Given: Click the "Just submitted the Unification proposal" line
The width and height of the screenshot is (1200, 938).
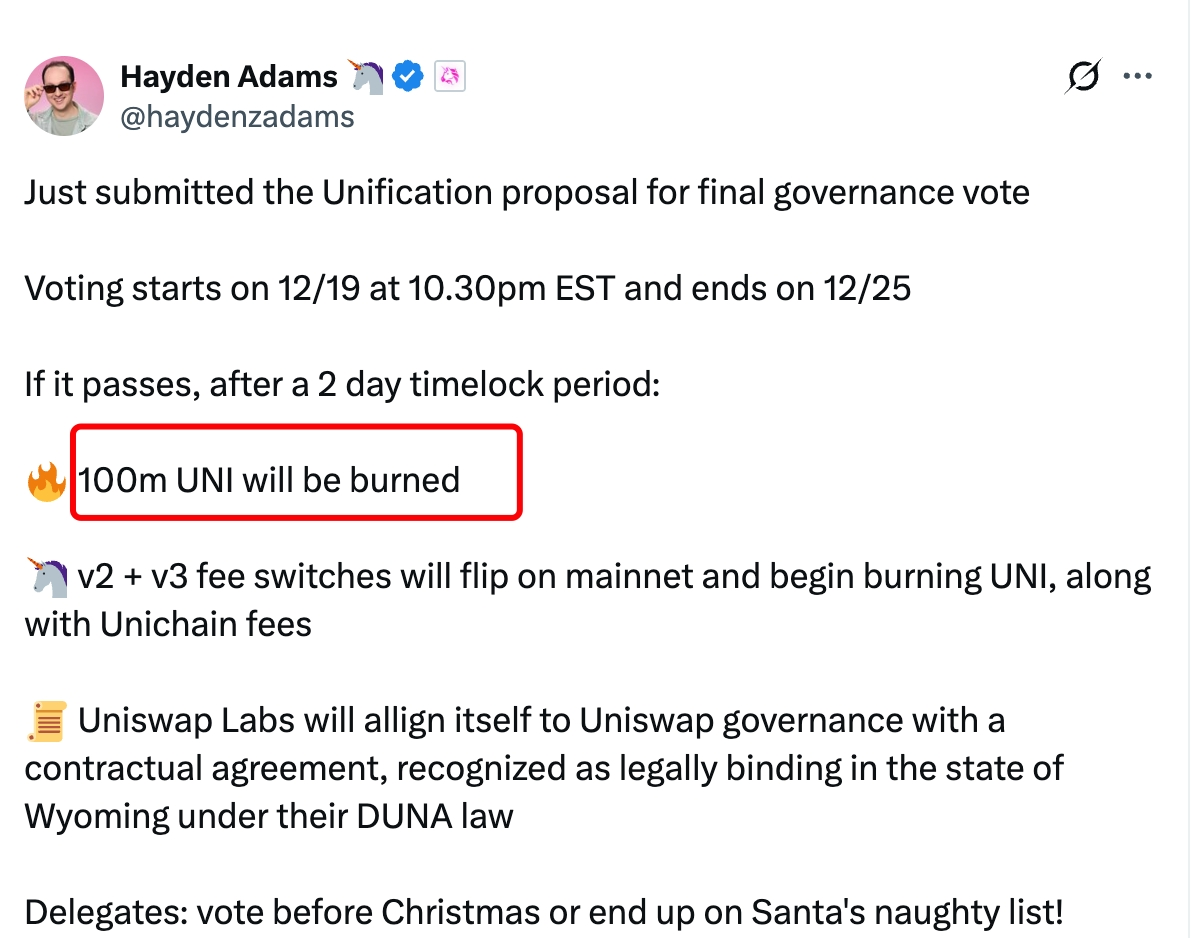Looking at the screenshot, I should click(x=526, y=191).
